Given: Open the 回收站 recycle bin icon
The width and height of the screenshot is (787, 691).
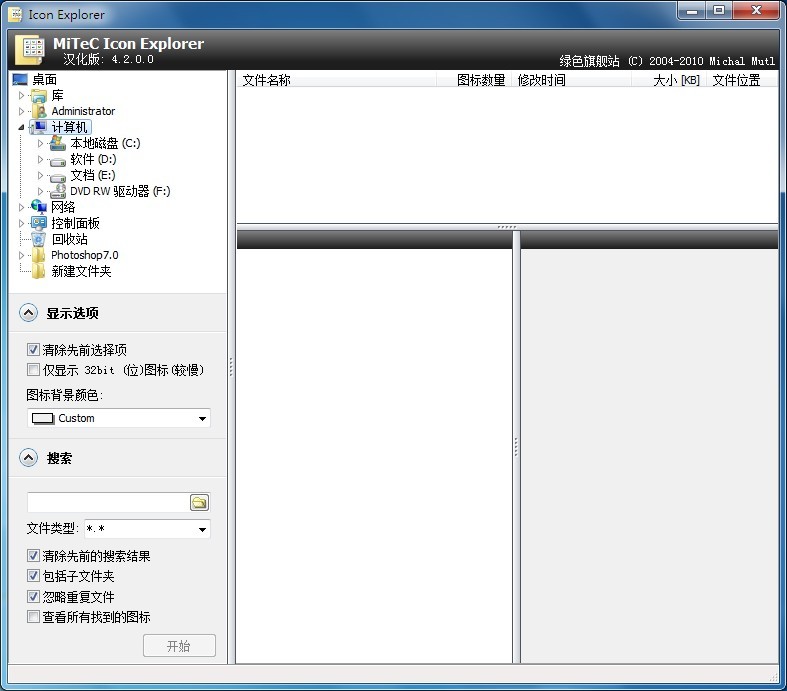Looking at the screenshot, I should point(39,239).
